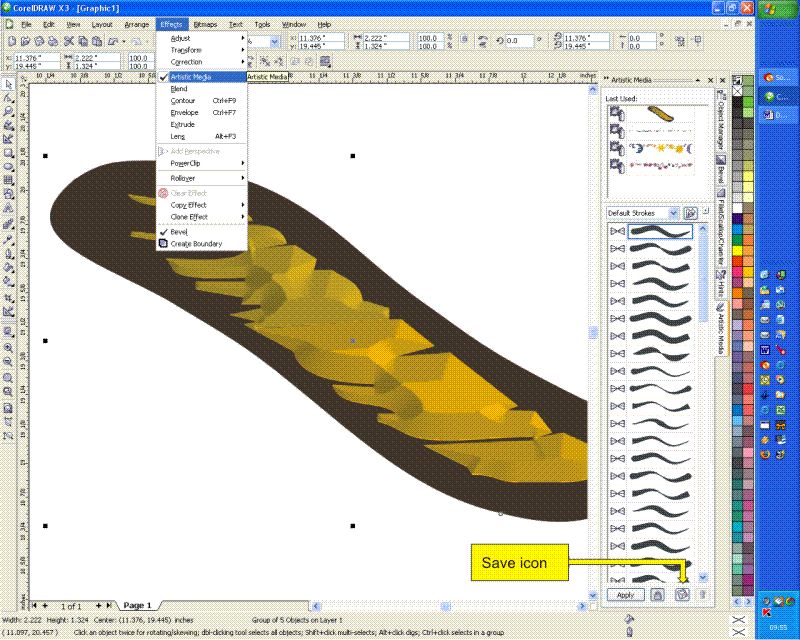Click Create Boundary in the Effects menu
The width and height of the screenshot is (800, 640).
coord(196,244)
